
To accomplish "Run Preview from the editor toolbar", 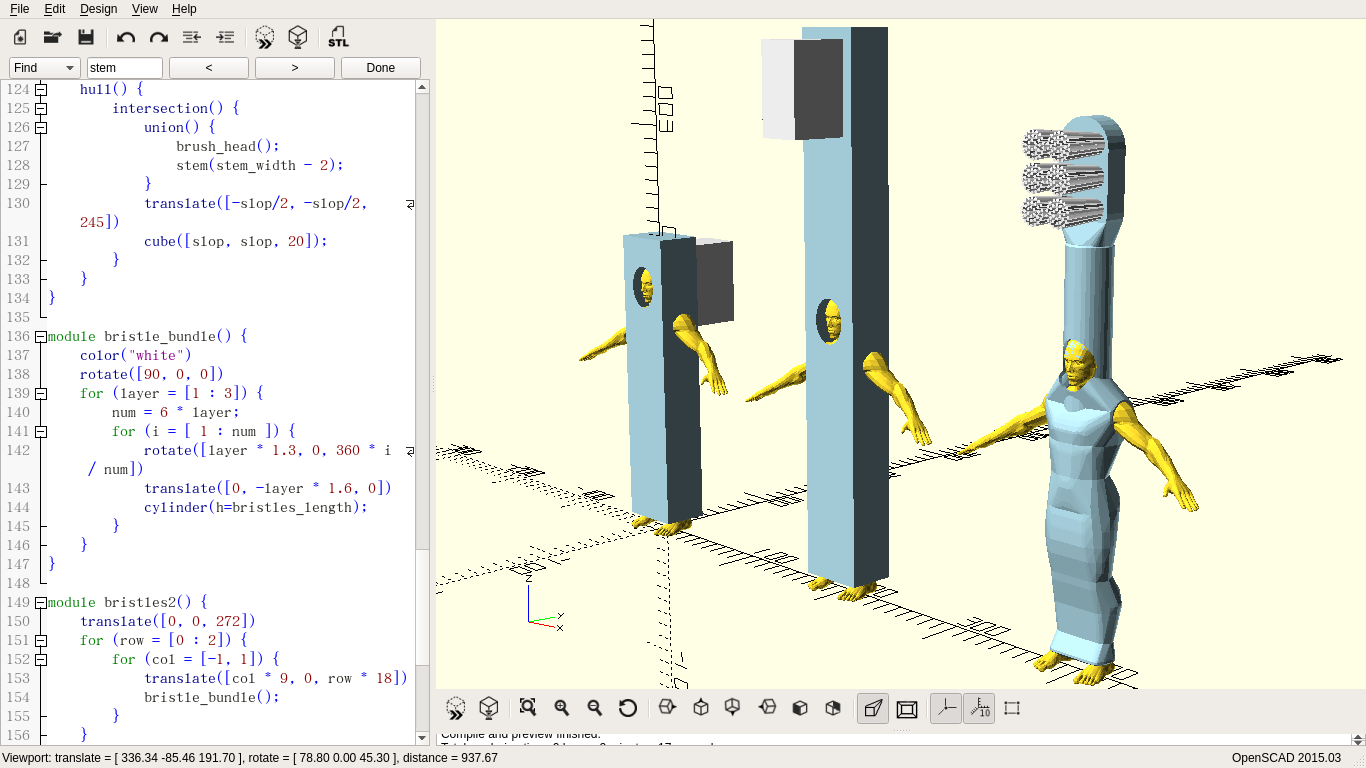I will 265,37.
